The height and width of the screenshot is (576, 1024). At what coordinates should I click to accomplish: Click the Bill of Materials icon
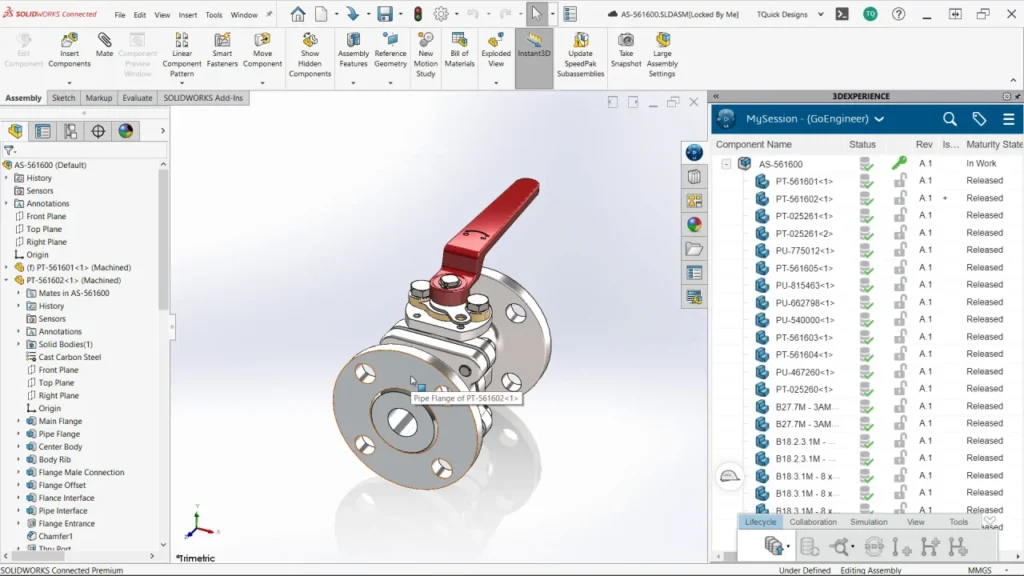(459, 50)
